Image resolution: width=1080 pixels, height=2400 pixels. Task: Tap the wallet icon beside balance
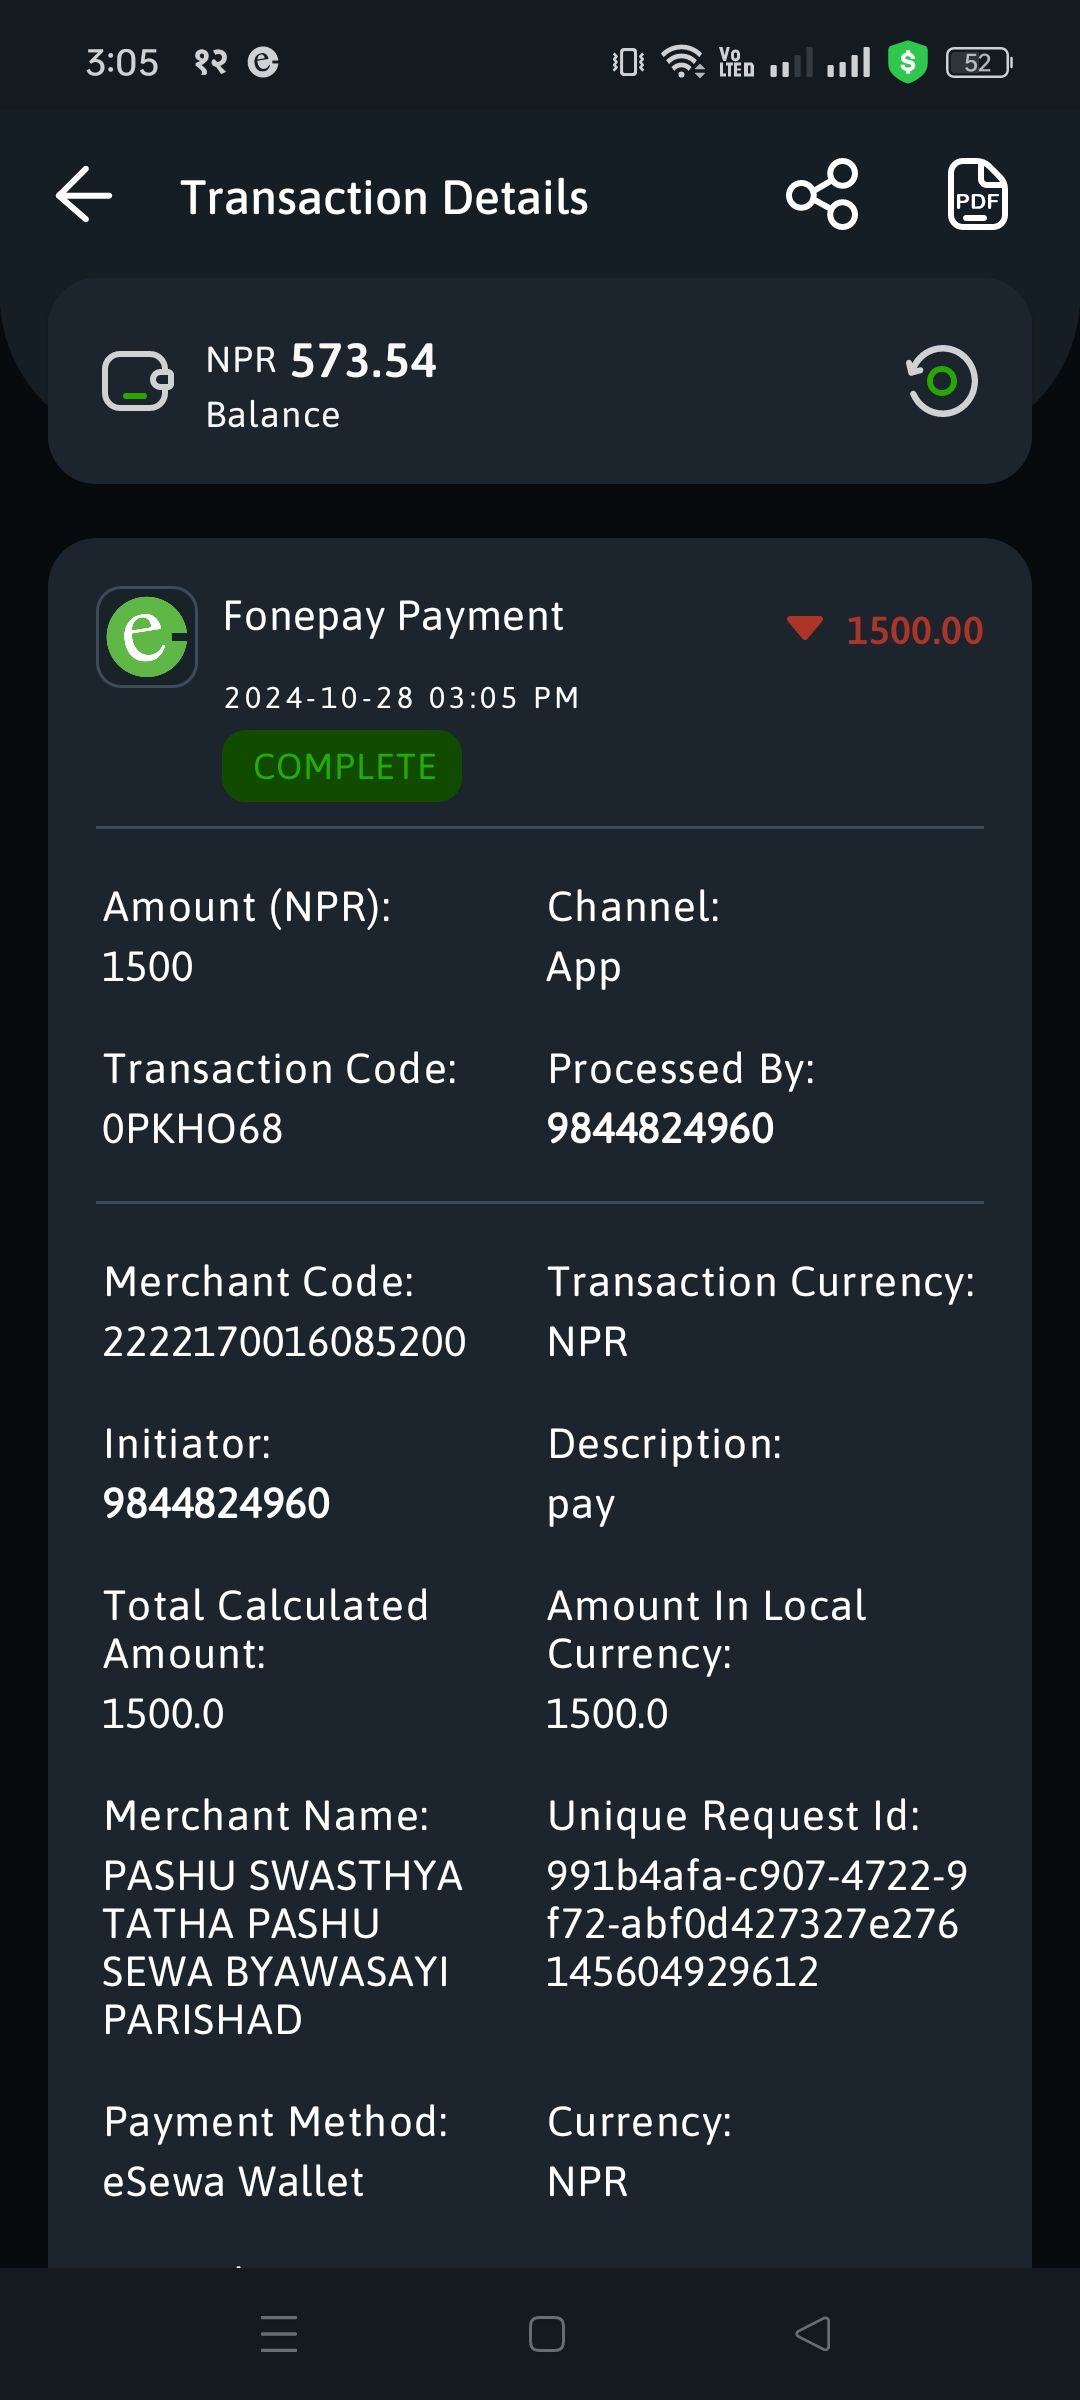pos(138,381)
